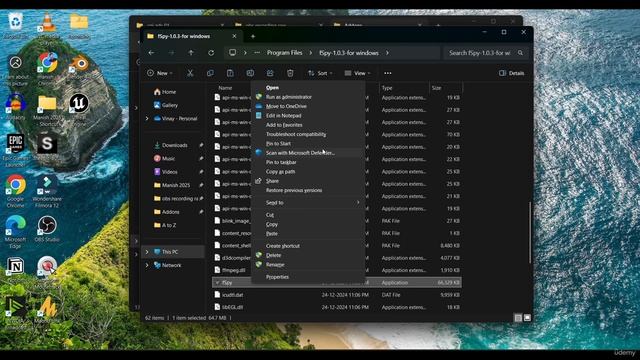Click the Delete trash icon in Explorer toolbar

click(x=290, y=73)
